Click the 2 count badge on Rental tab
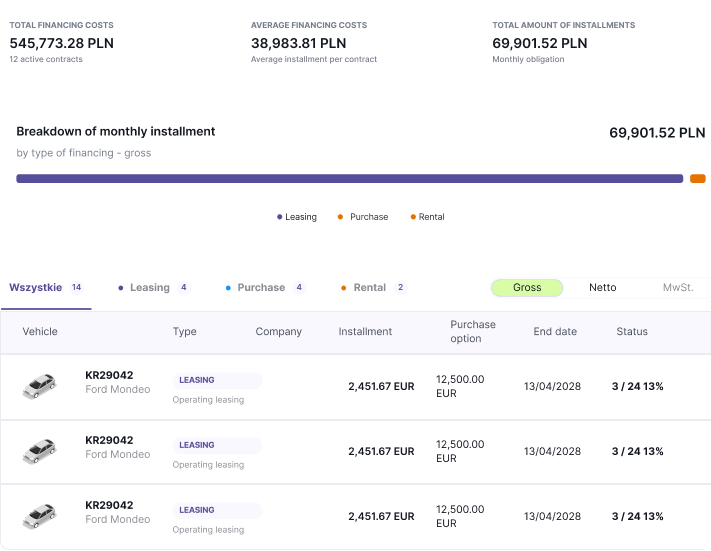Viewport: 711px width, 551px height. [400, 288]
